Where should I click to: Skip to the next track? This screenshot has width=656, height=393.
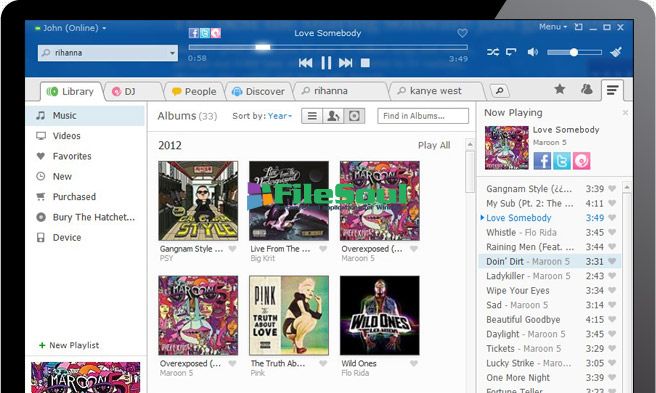coord(346,63)
